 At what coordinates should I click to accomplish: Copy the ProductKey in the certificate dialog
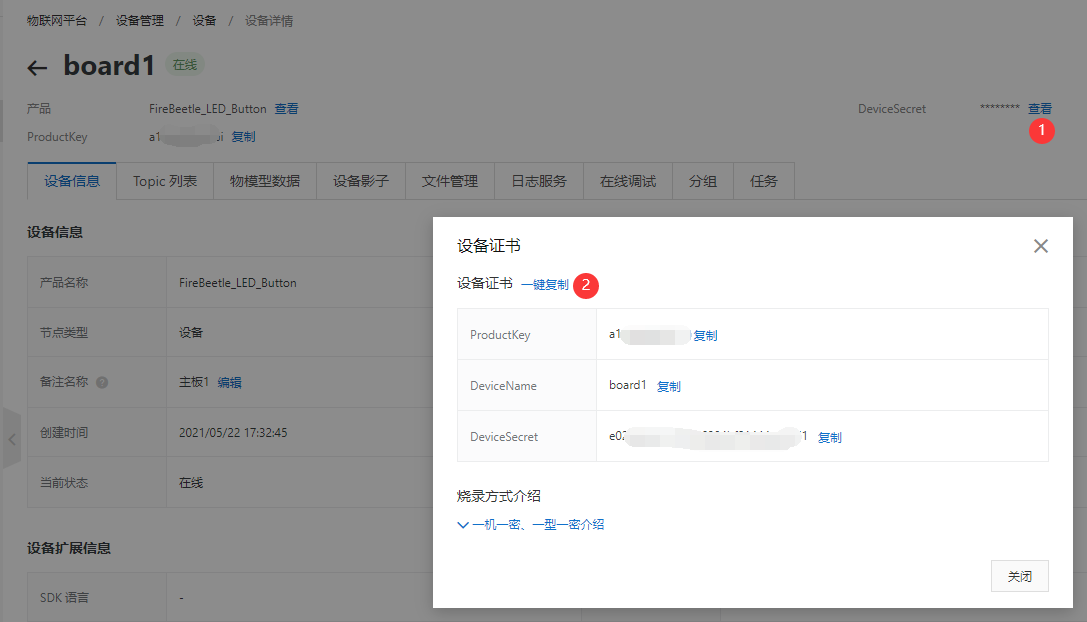(x=705, y=335)
